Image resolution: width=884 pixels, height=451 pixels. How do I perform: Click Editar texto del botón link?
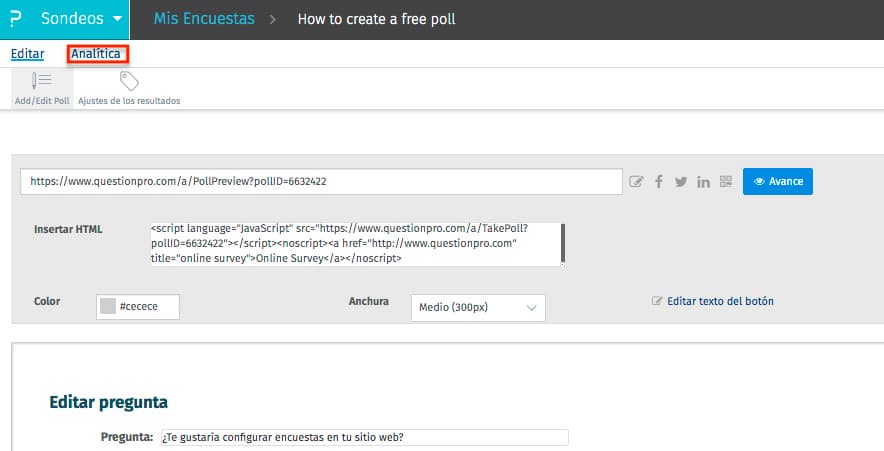[720, 301]
